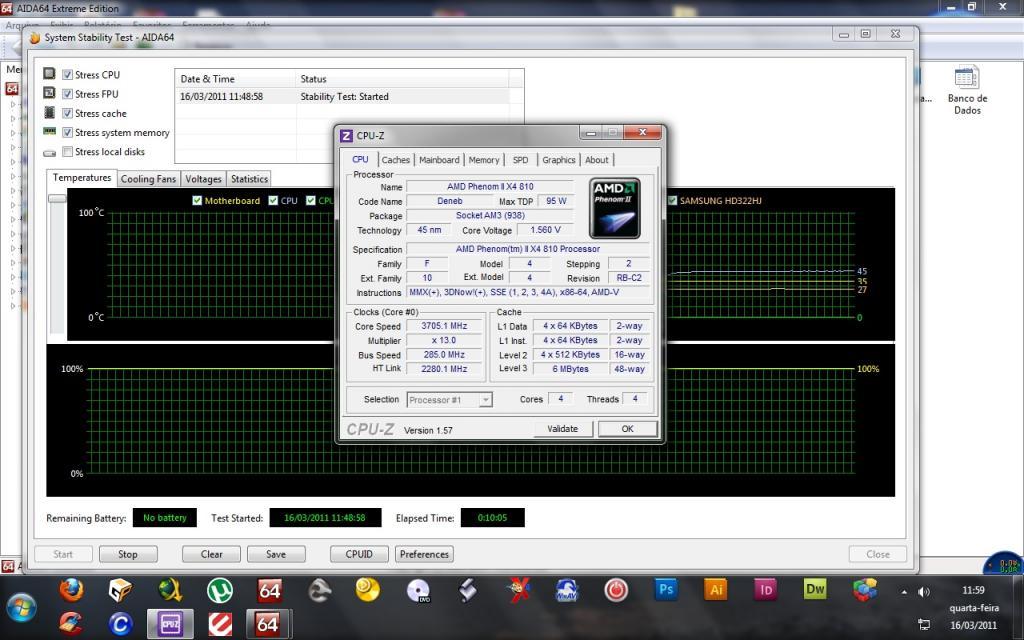1024x640 pixels.
Task: Click the red power button taskbar icon
Action: coord(616,590)
